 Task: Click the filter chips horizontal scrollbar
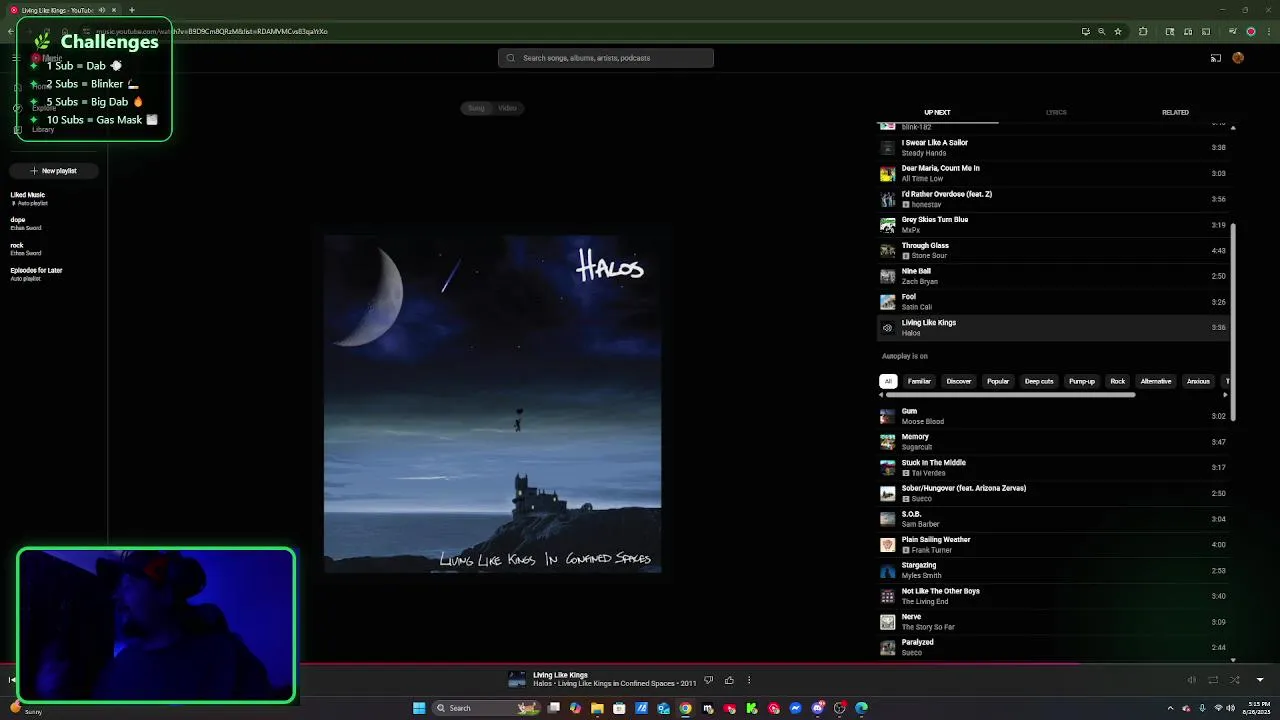point(1010,395)
